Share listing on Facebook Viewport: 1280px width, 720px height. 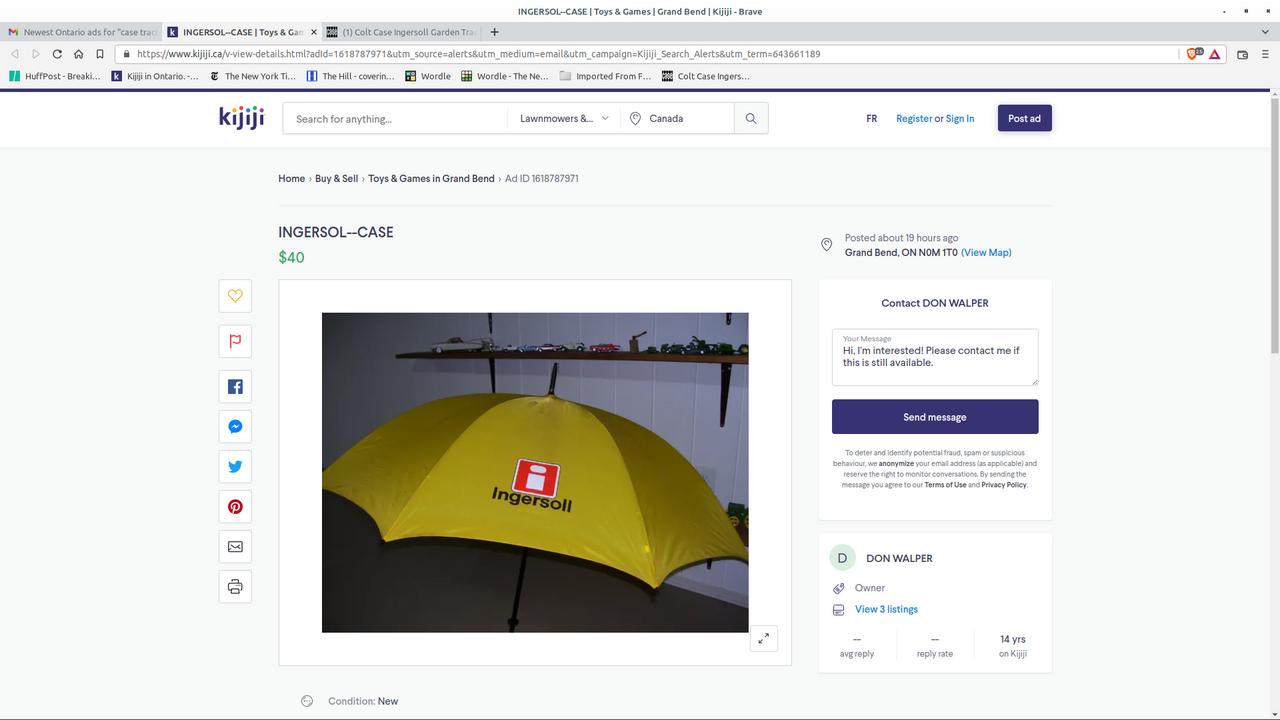tap(235, 387)
